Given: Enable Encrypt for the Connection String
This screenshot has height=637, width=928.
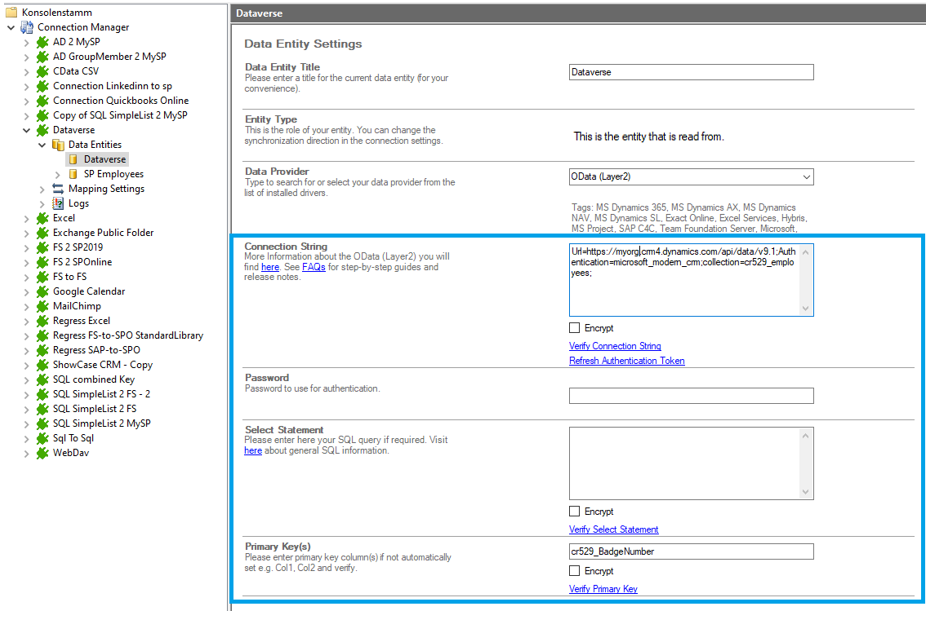Looking at the screenshot, I should (x=574, y=328).
